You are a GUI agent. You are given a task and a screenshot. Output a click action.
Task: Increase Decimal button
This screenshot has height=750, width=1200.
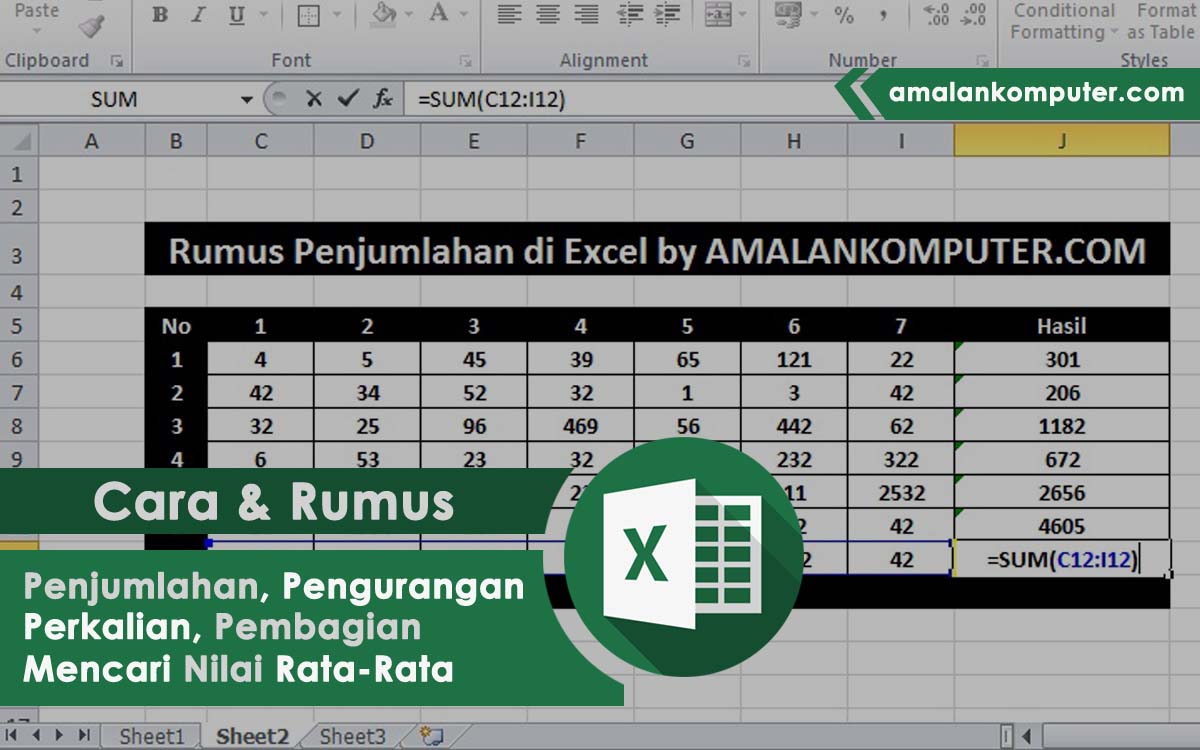[937, 15]
